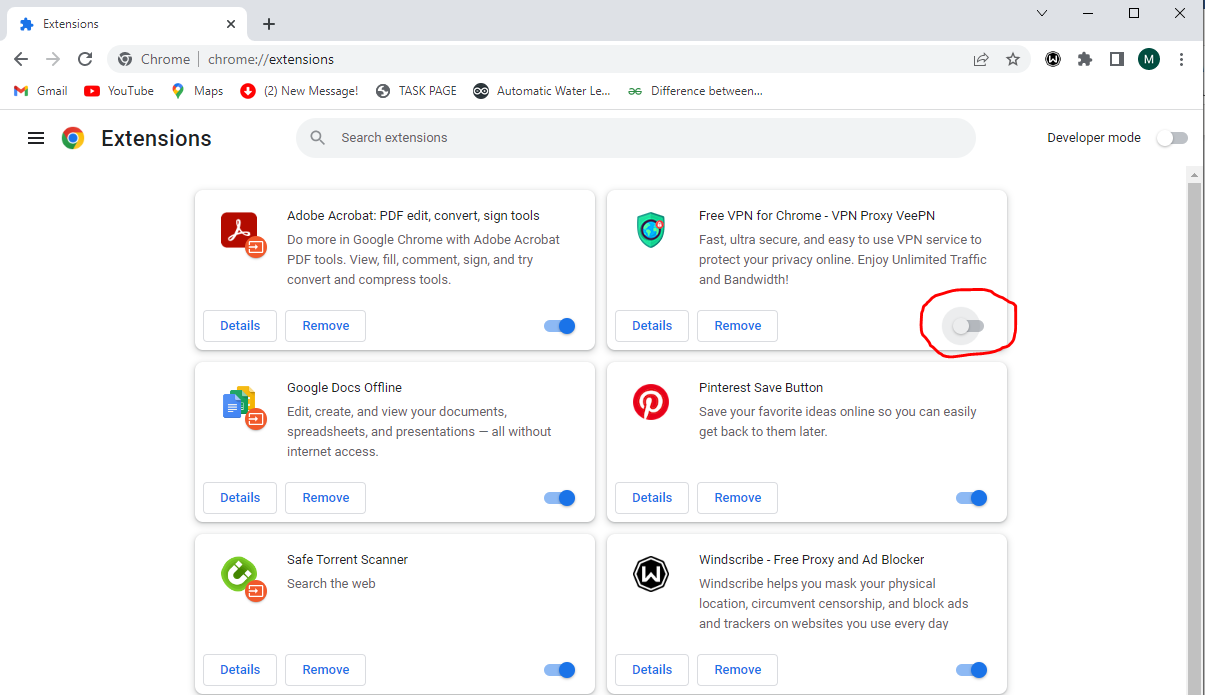
Task: Open Details for Safe Torrent Scanner
Action: click(x=240, y=670)
